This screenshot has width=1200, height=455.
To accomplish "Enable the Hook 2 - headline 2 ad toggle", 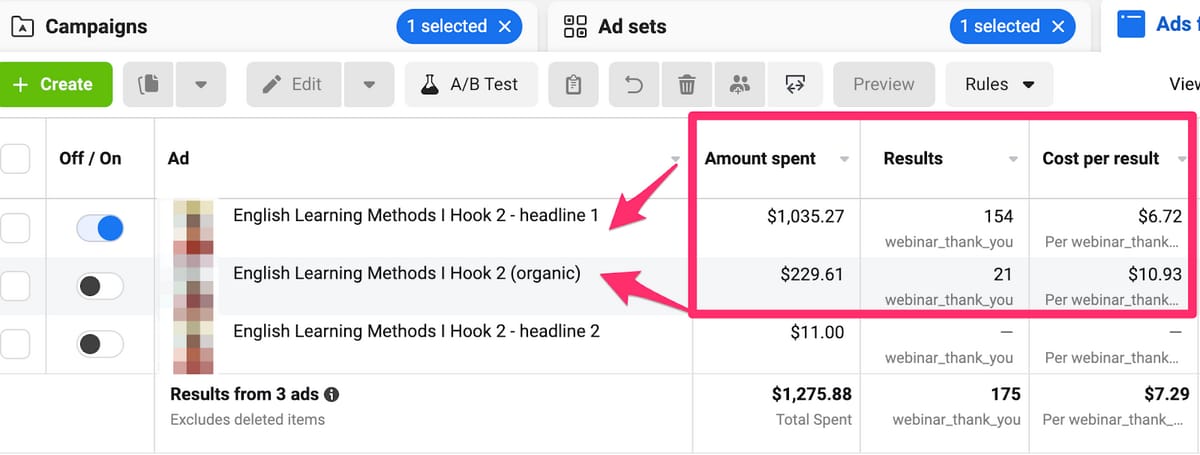I will click(100, 344).
